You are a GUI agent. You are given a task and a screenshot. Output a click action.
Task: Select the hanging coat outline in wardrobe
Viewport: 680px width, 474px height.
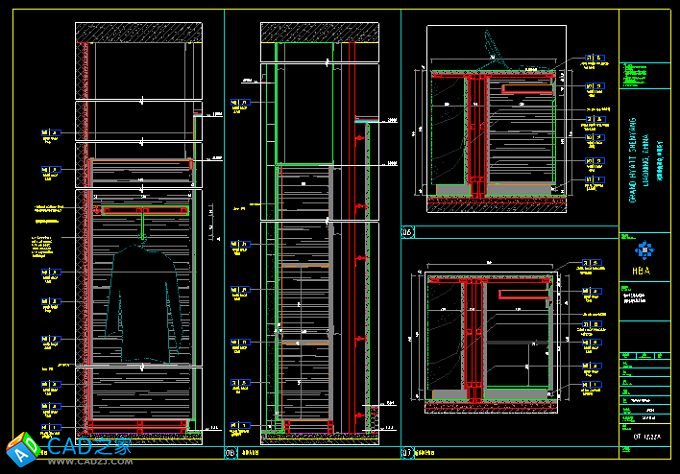pyautogui.click(x=143, y=300)
